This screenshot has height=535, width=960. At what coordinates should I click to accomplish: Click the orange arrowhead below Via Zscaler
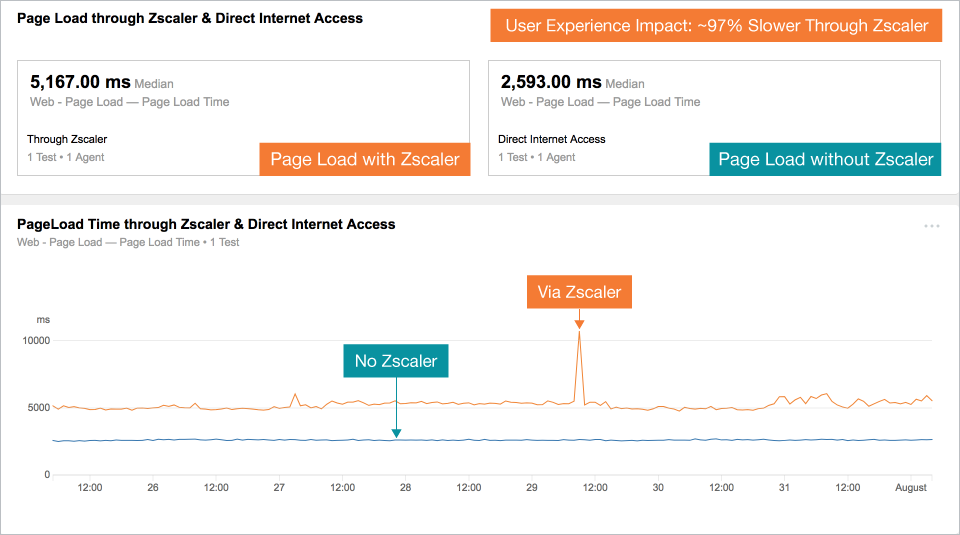point(579,322)
